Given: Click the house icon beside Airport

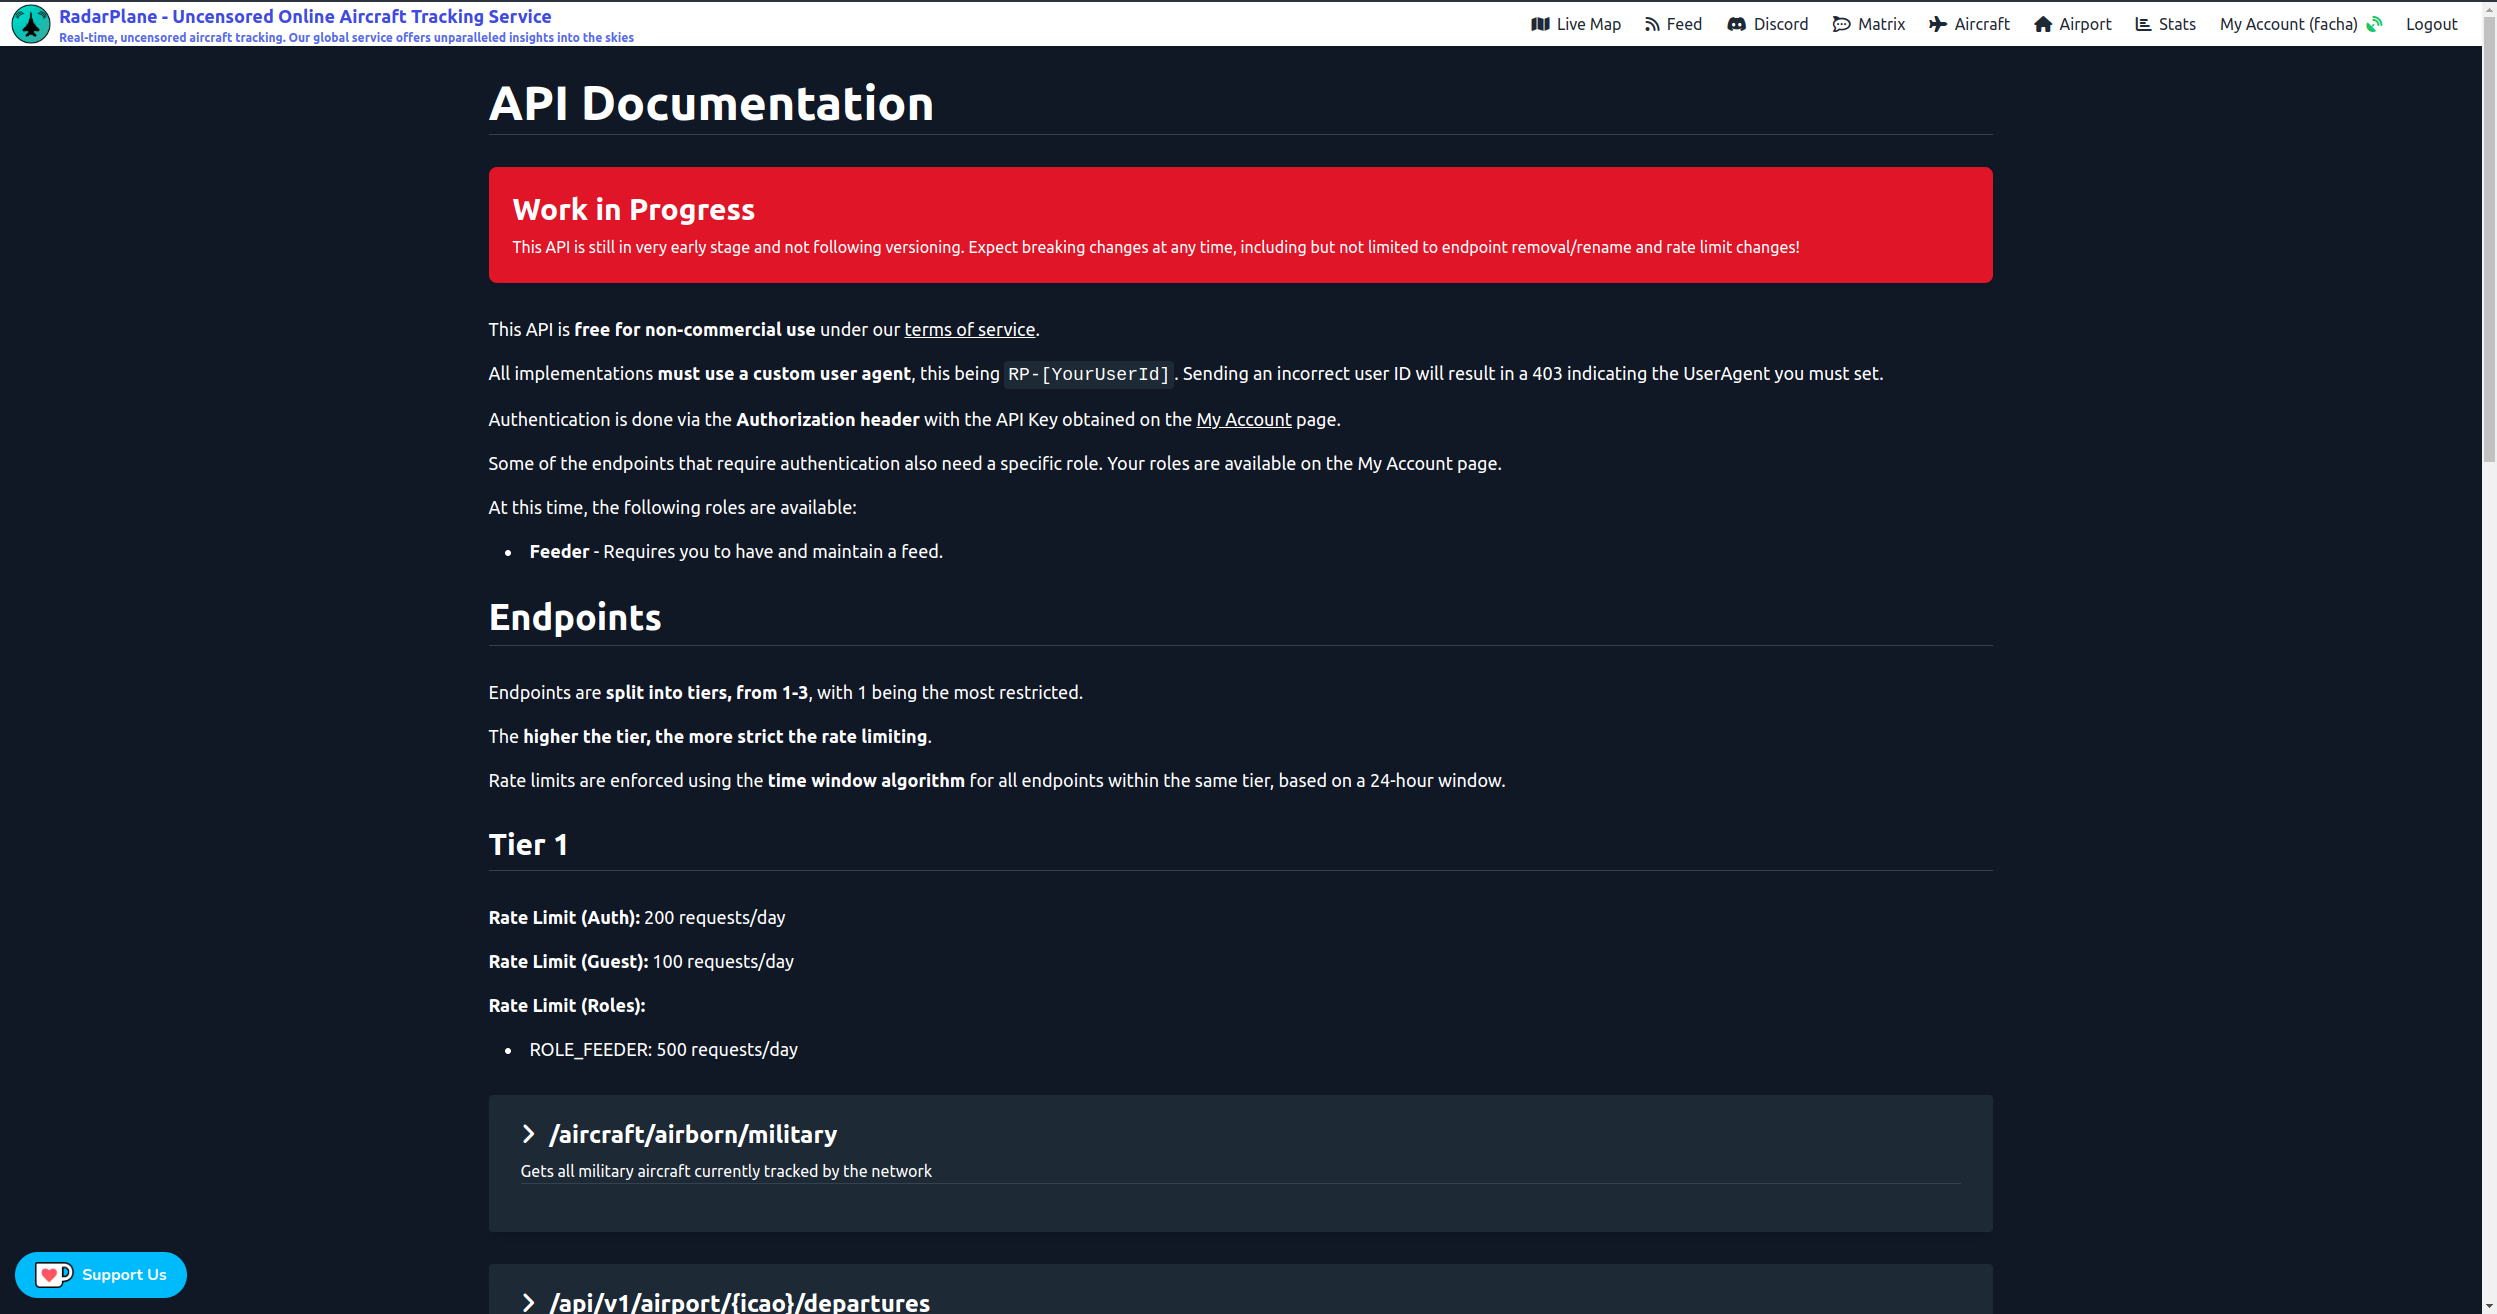Looking at the screenshot, I should (2043, 24).
